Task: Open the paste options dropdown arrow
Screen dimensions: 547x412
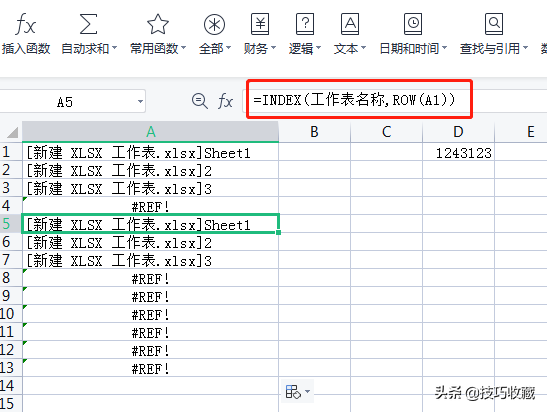Action: coord(307,391)
